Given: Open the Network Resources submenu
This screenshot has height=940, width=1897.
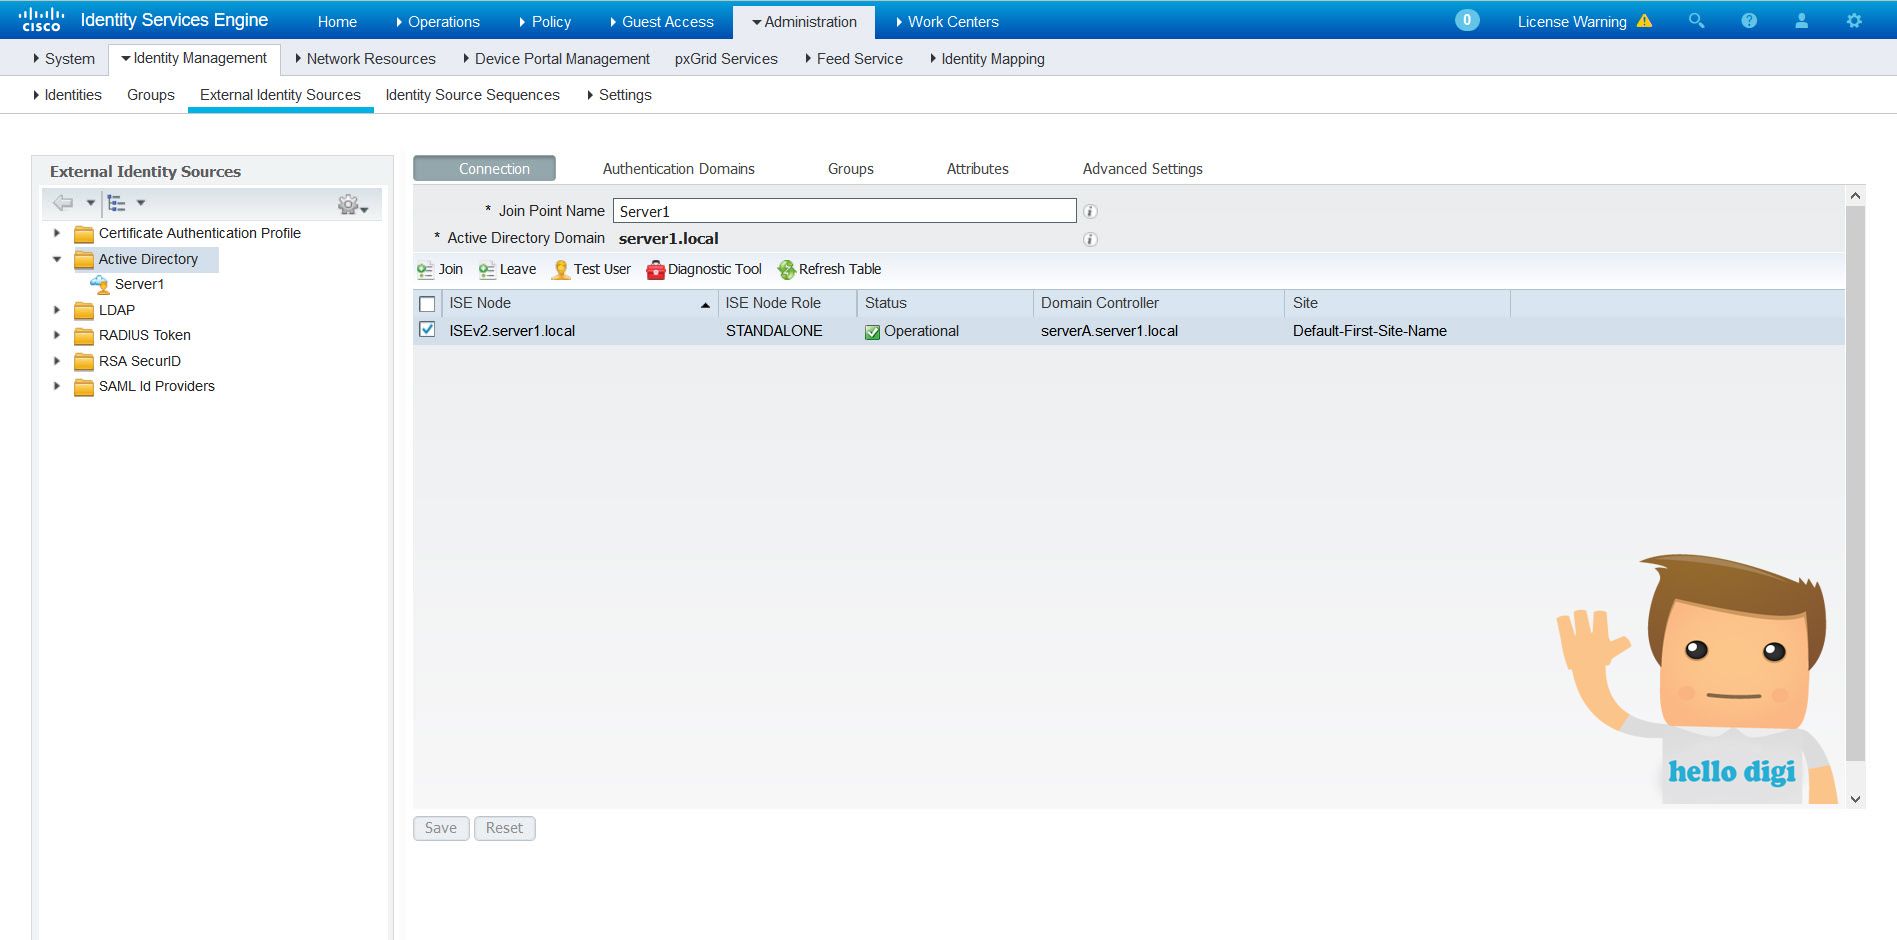Looking at the screenshot, I should click(366, 59).
